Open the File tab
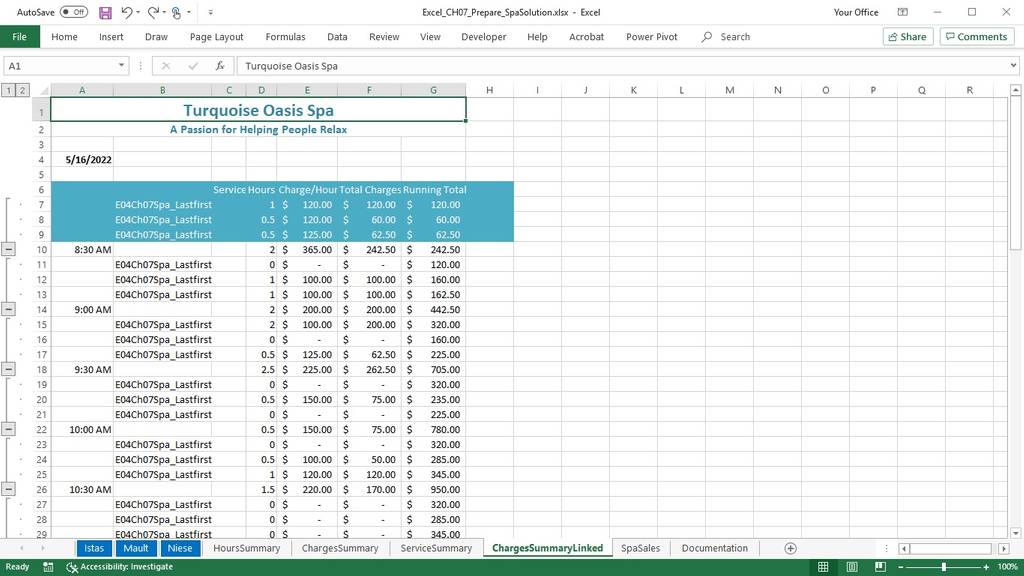 point(20,37)
